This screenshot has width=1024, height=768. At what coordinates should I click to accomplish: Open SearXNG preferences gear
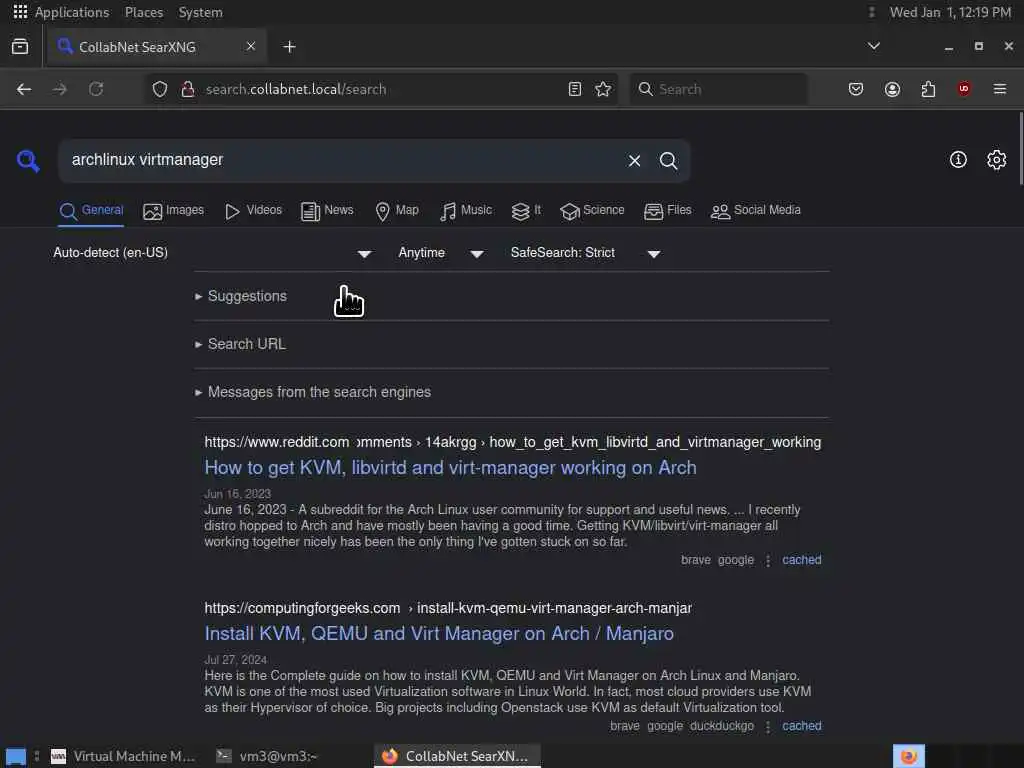(x=997, y=159)
